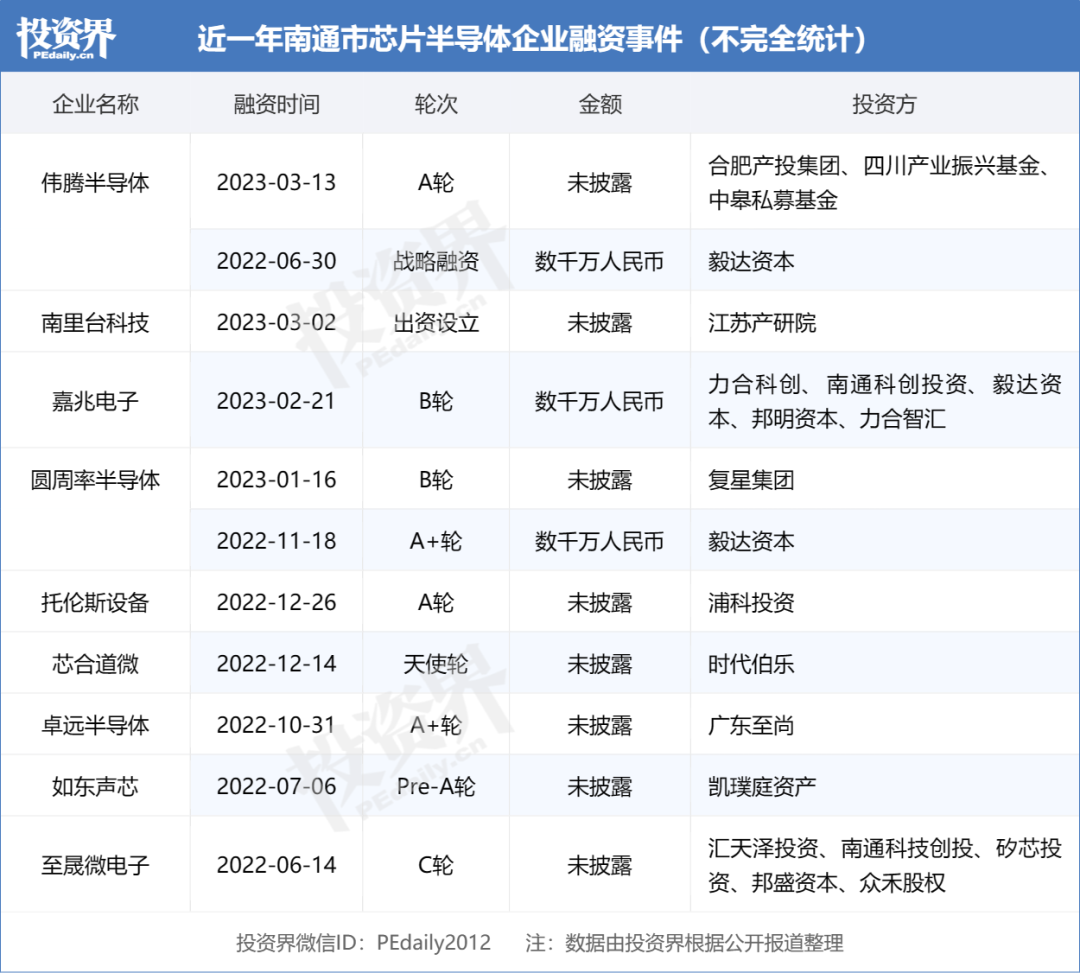Click the investor "江苏产研院"

(x=762, y=322)
